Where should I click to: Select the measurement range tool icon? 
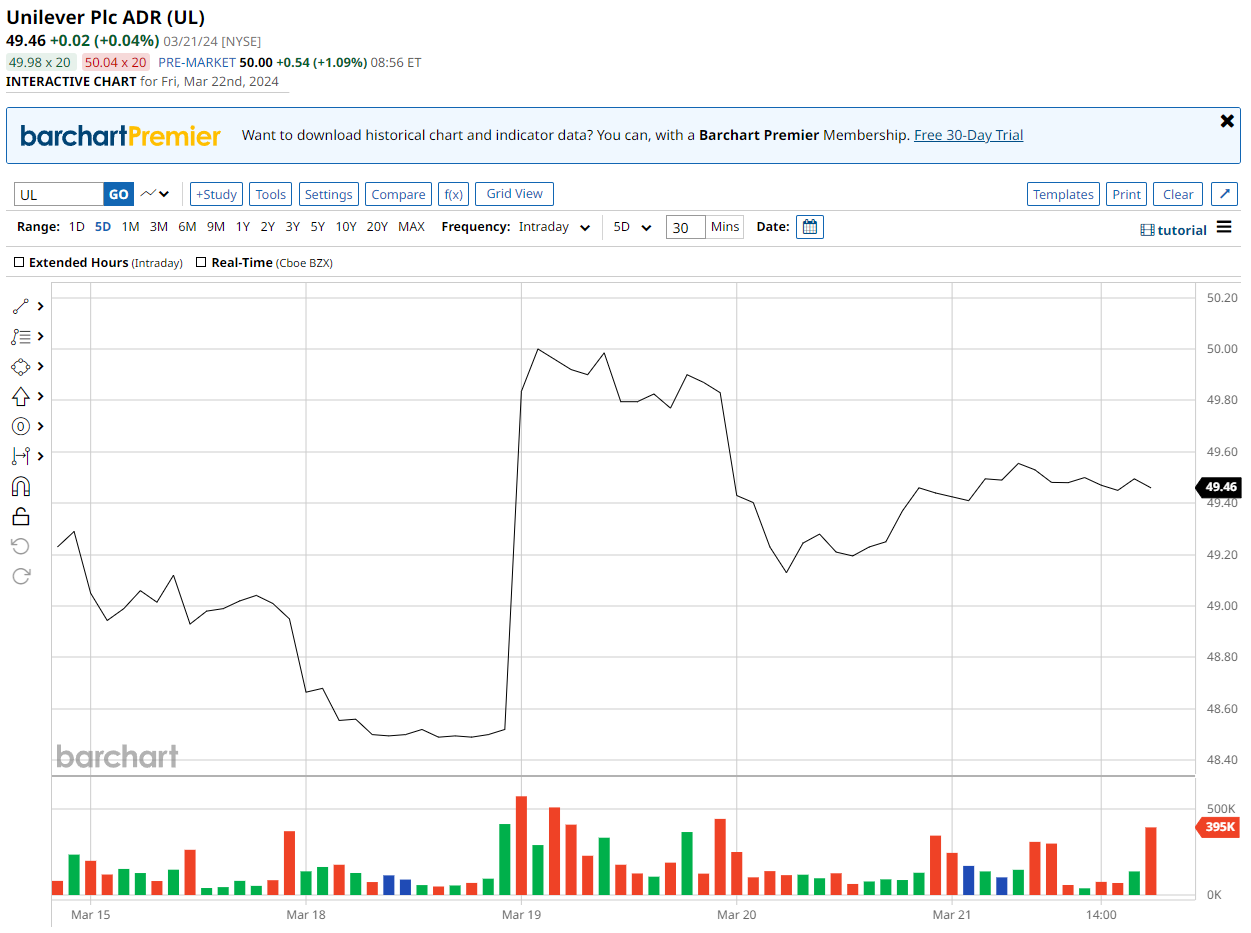(x=20, y=456)
